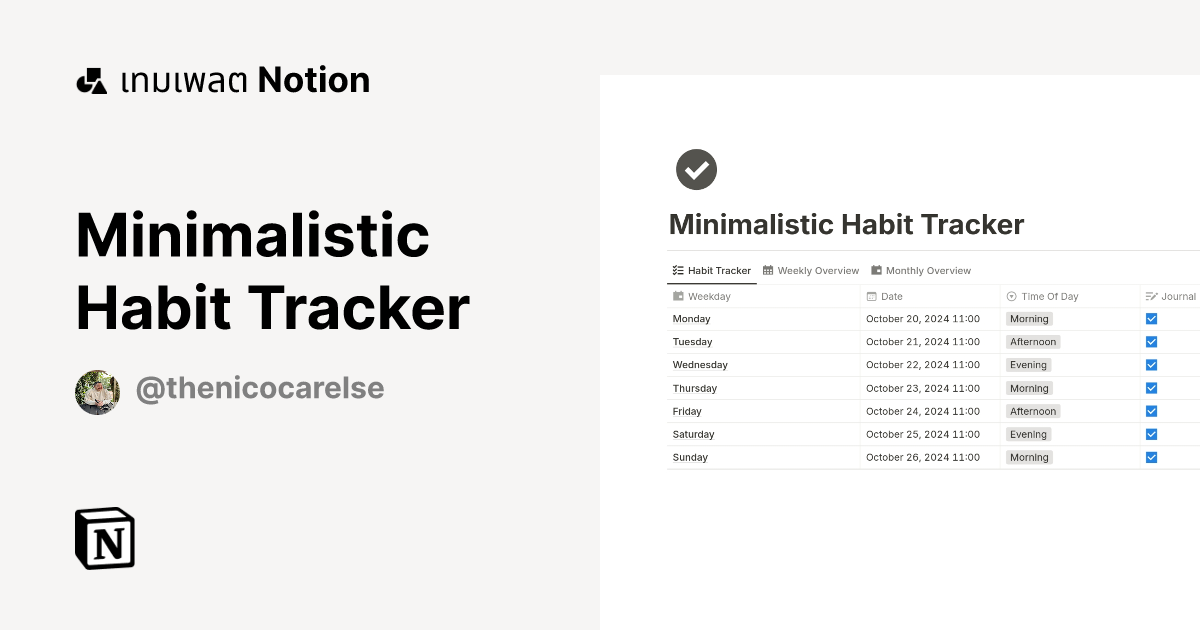Click the calendar icon beside Weekly Overview

(x=768, y=270)
